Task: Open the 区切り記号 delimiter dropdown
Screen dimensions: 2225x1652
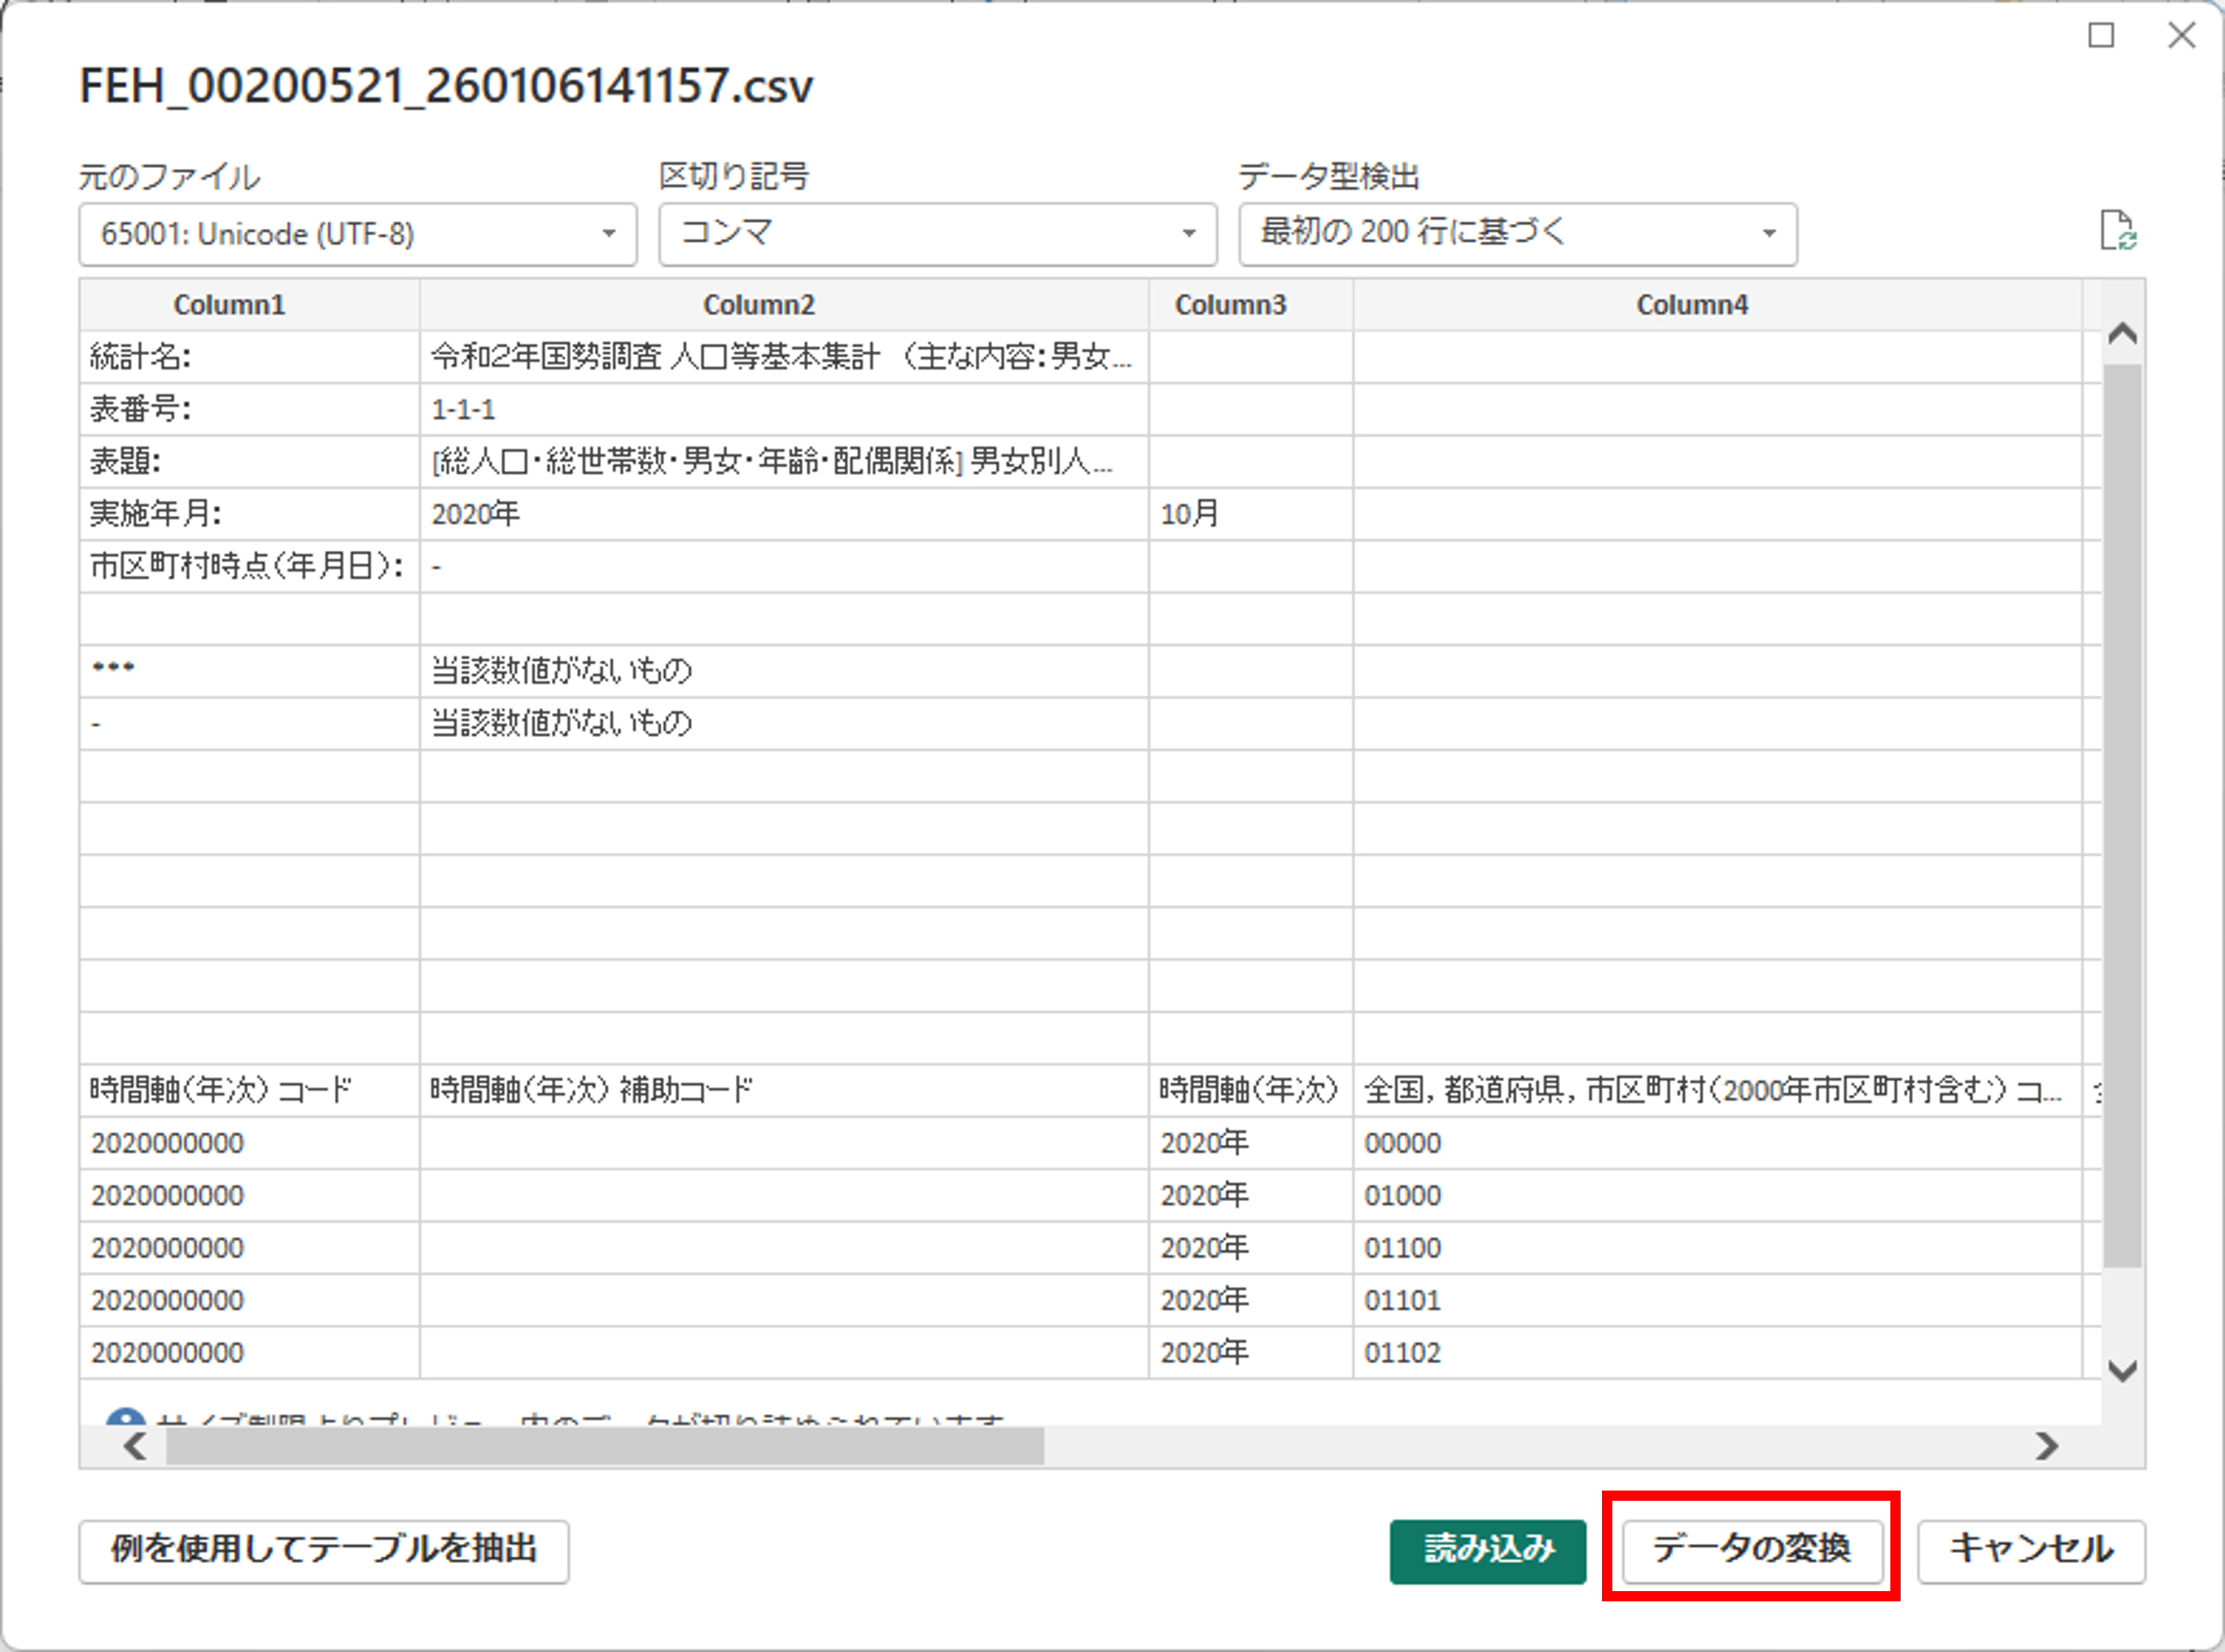Action: pyautogui.click(x=937, y=234)
